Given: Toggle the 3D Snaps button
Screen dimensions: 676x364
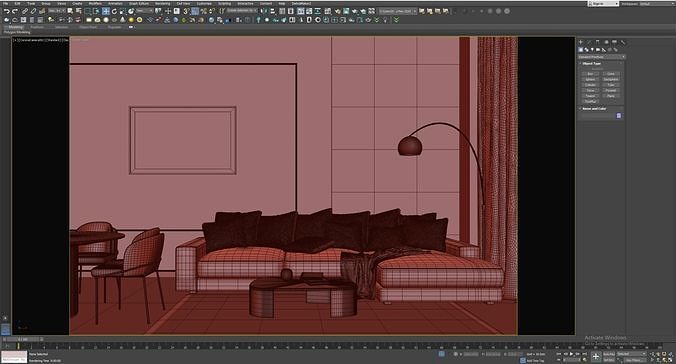Looking at the screenshot, I should pos(186,11).
